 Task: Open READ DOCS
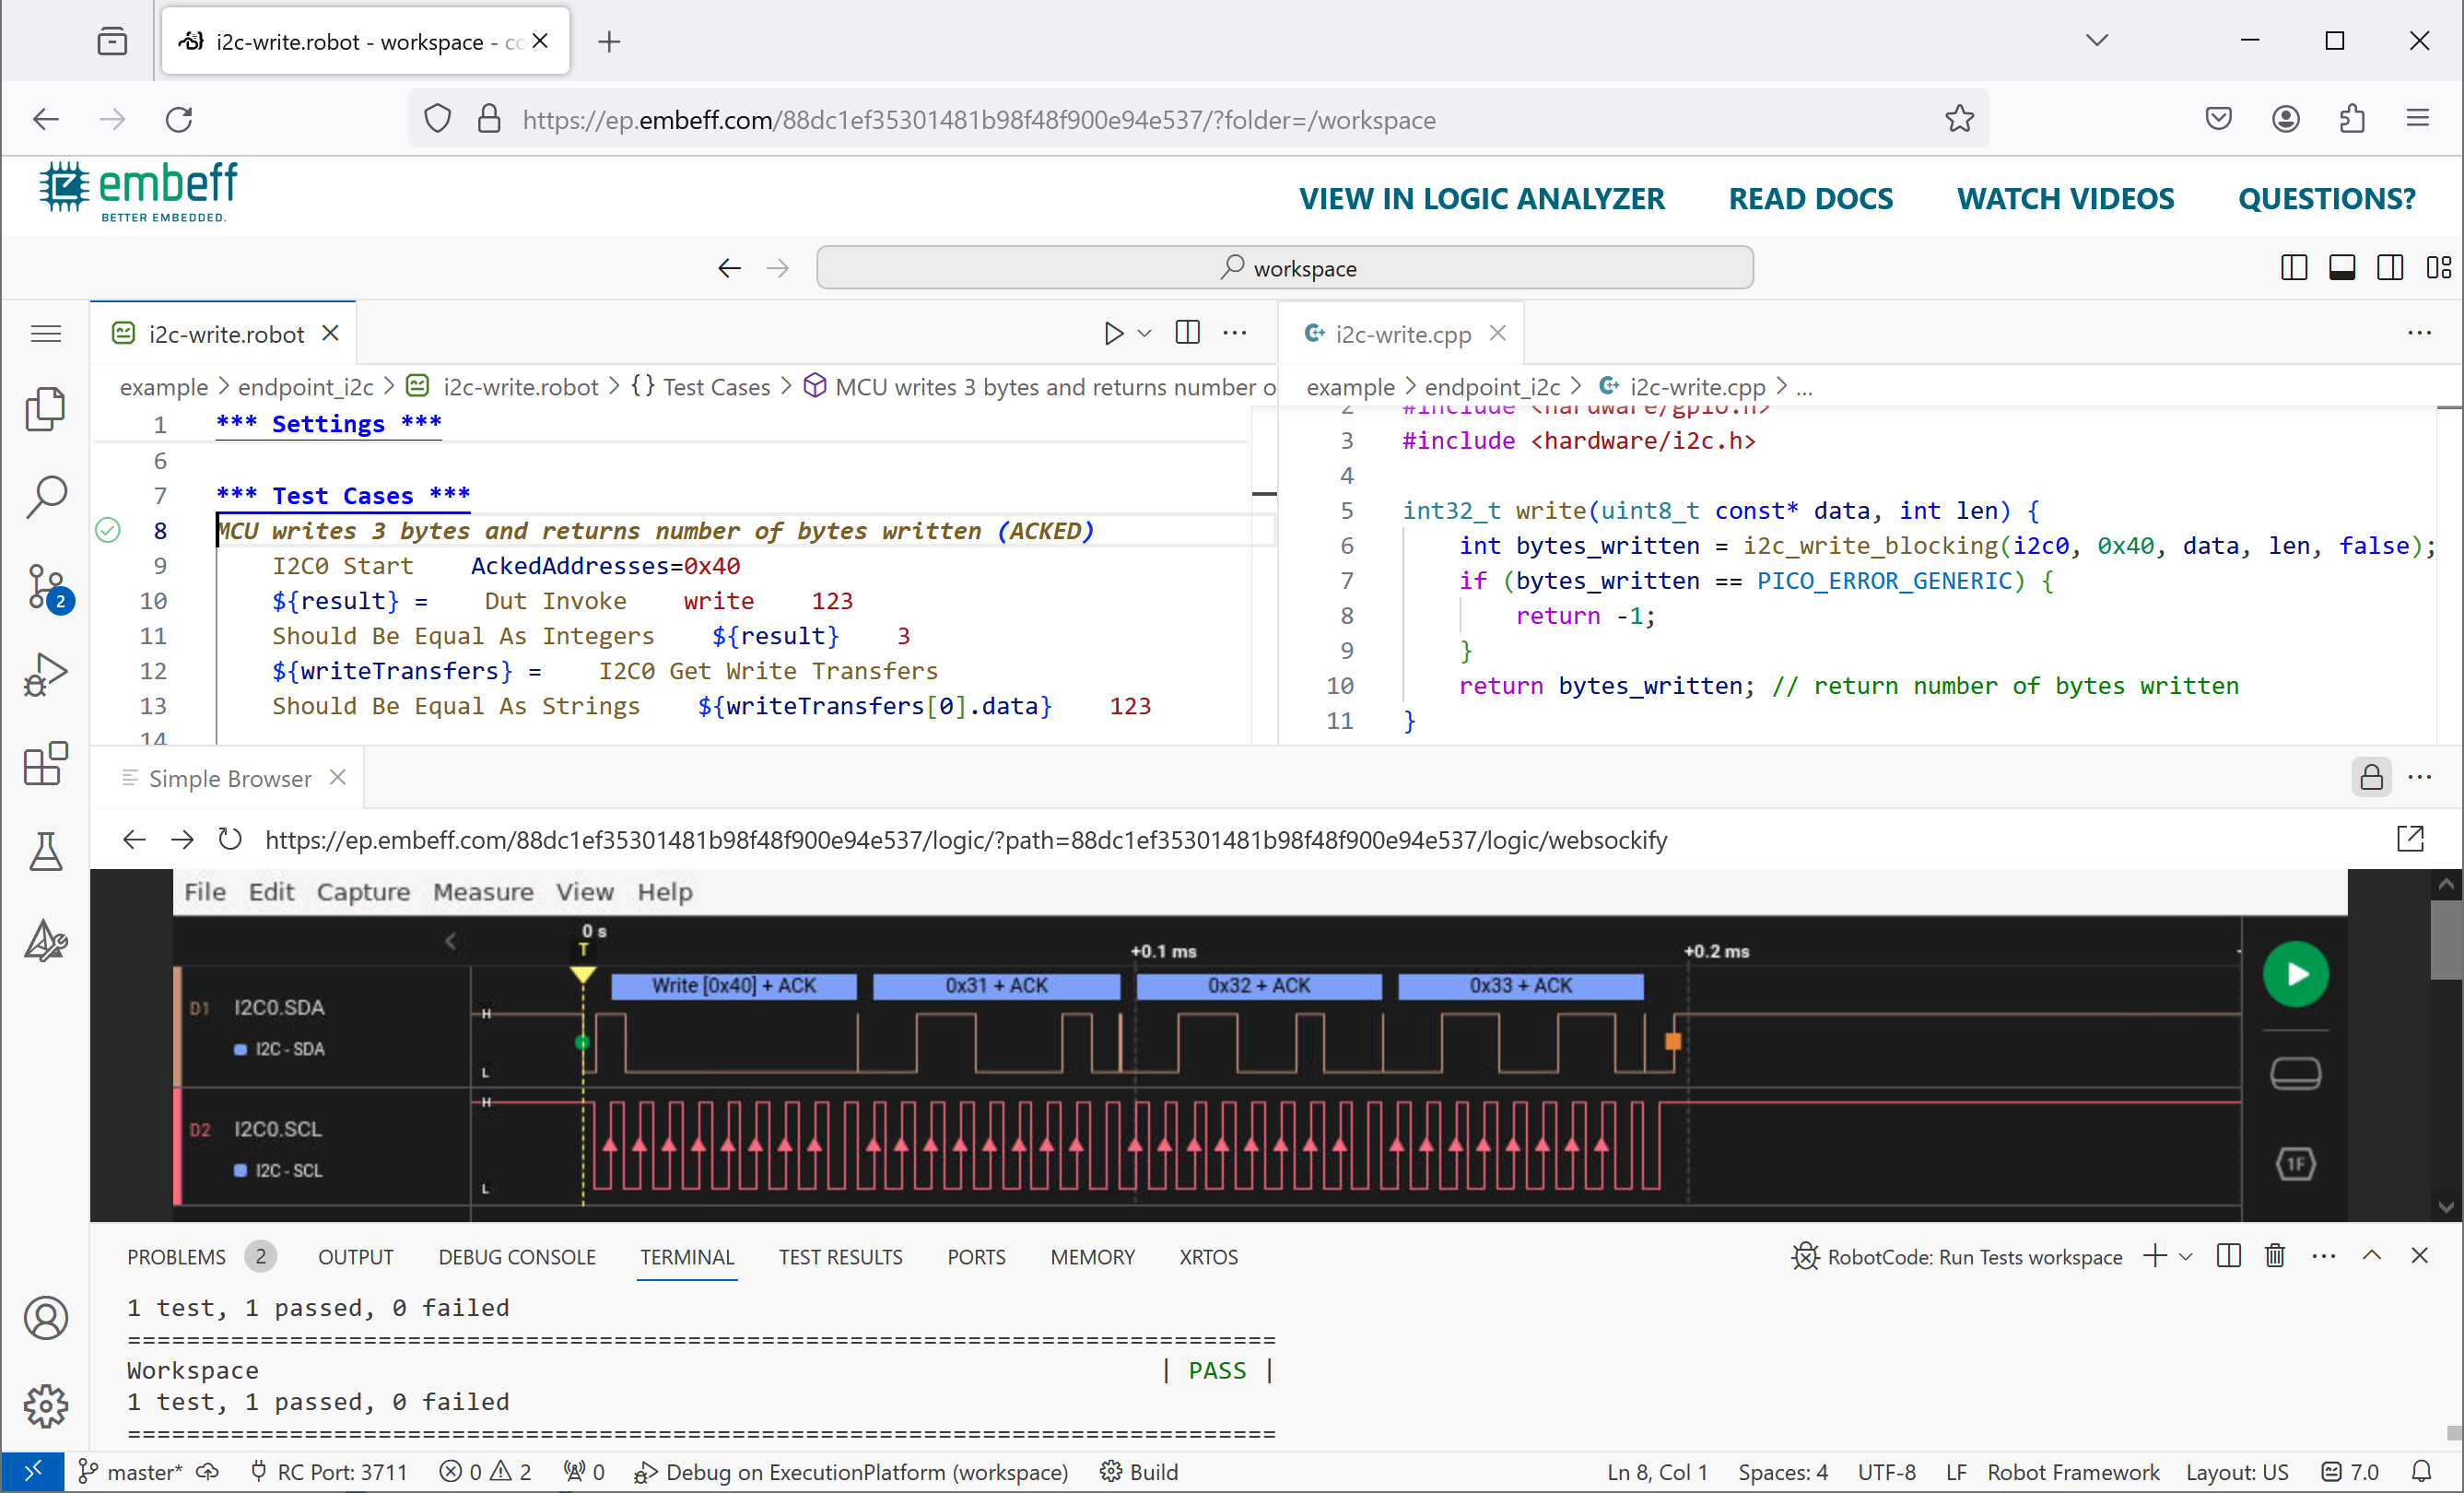pos(1811,198)
